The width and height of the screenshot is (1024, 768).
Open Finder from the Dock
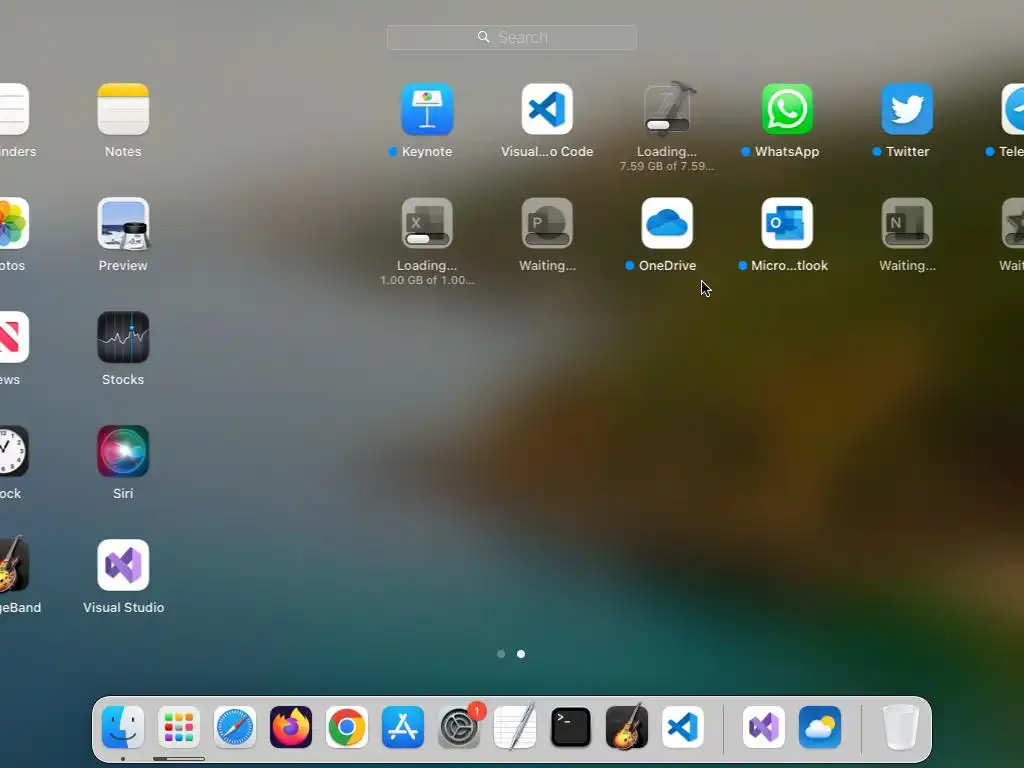[x=123, y=727]
